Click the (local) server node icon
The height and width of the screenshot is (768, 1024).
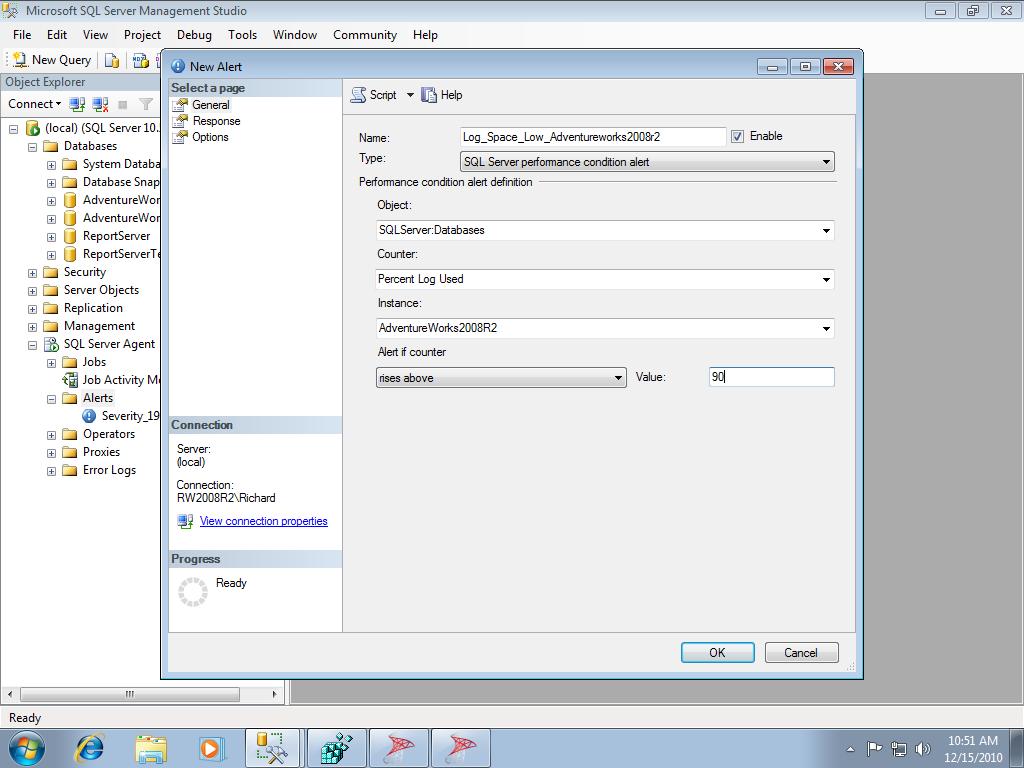tap(33, 128)
